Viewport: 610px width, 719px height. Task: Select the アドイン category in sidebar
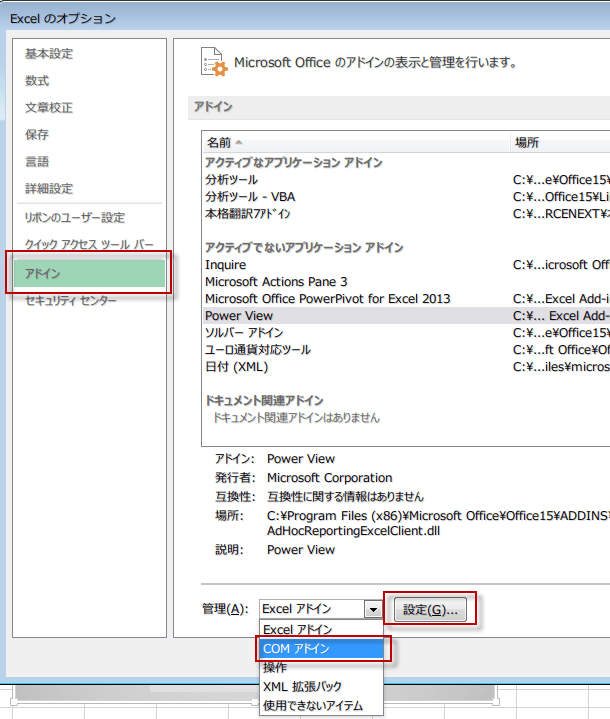click(89, 273)
